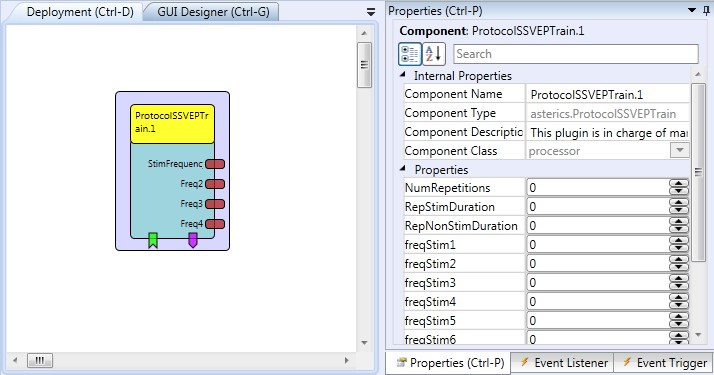
Task: Click the canvas scroll down arrow
Action: [x=364, y=343]
